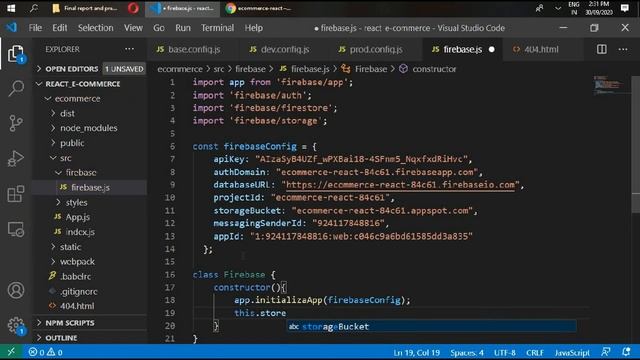
Task: Open the Source Control view
Action: click(x=16, y=123)
